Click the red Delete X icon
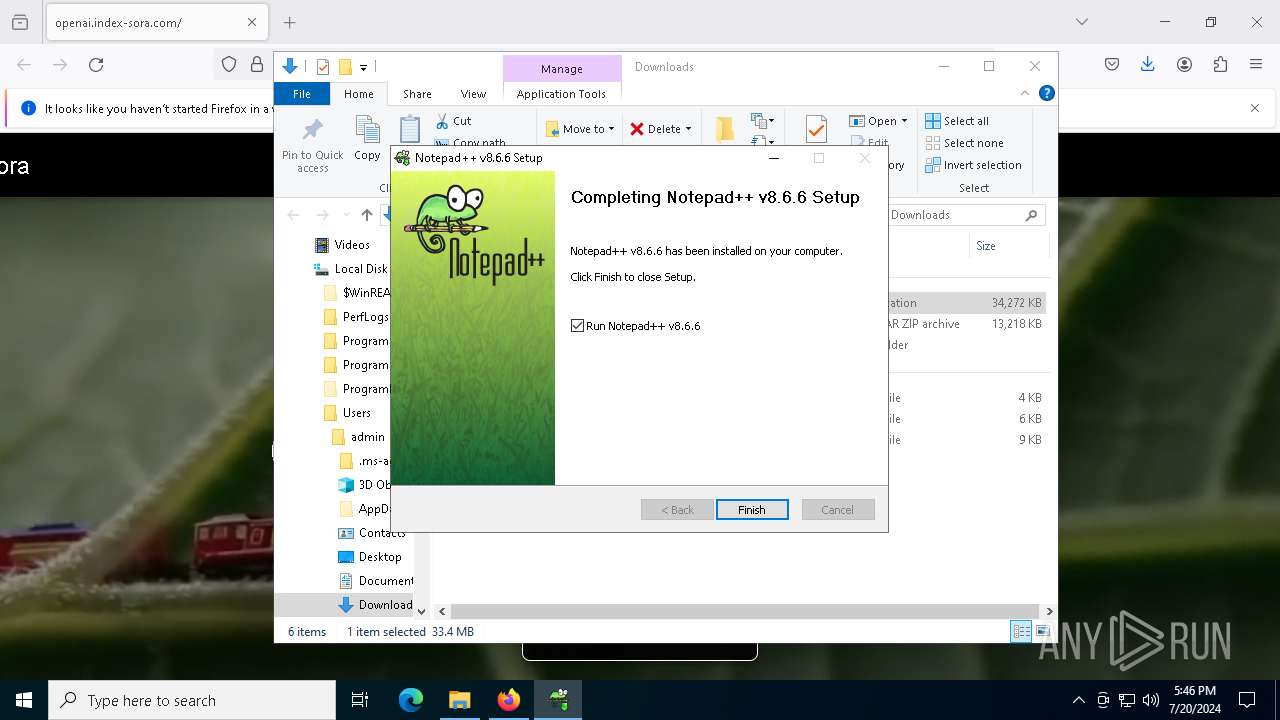 click(x=637, y=129)
